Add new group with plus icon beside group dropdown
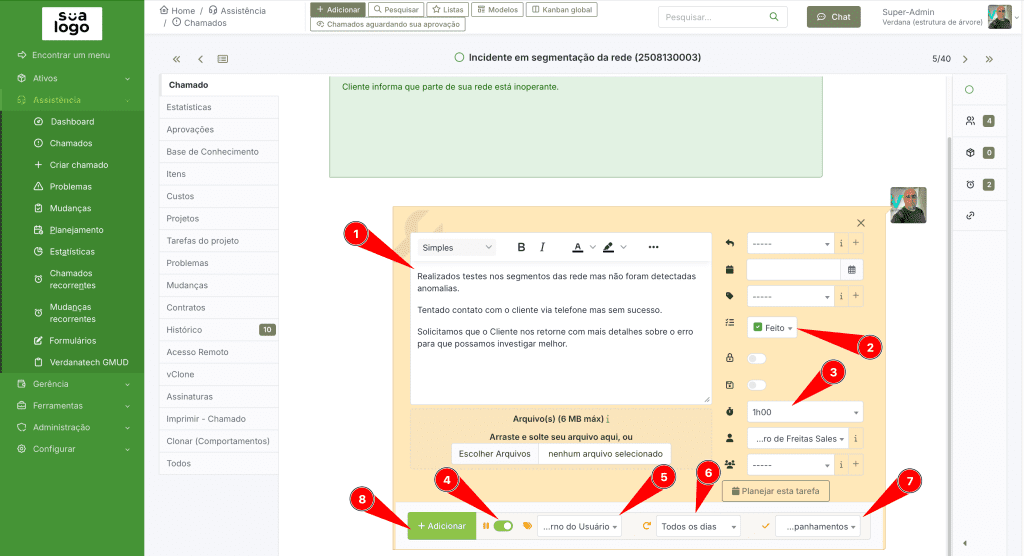The image size is (1024, 556). [856, 465]
